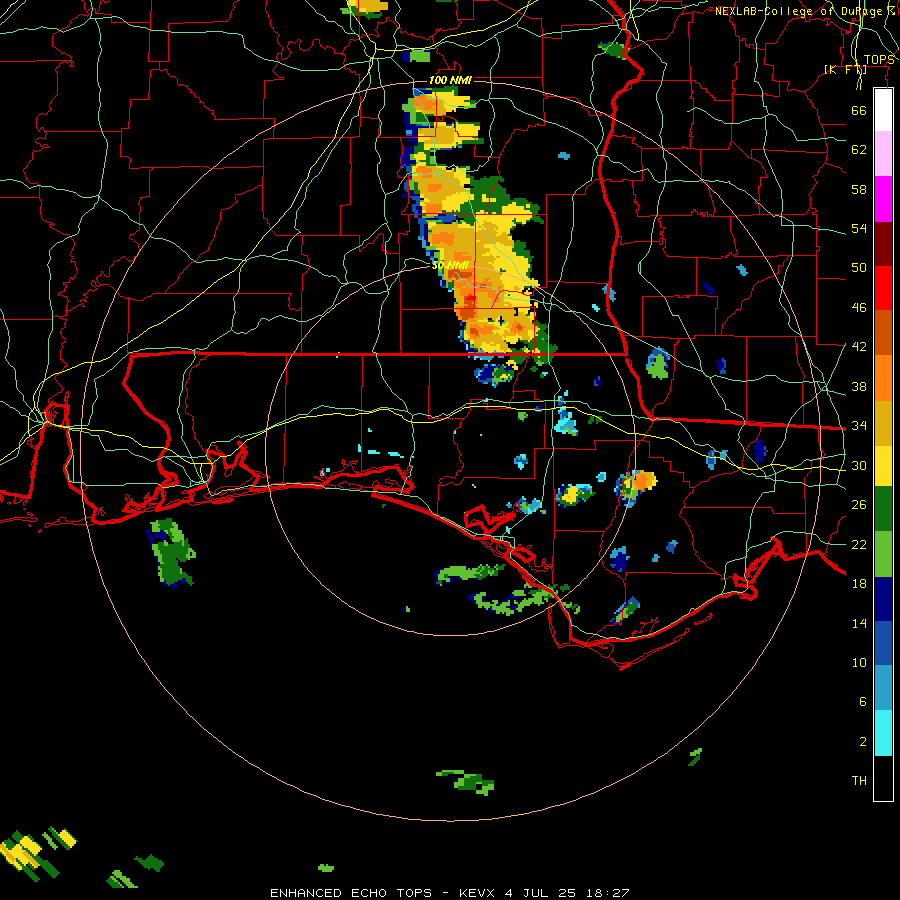Click the "50 NMI" range ring label
This screenshot has height=900, width=900.
point(451,265)
